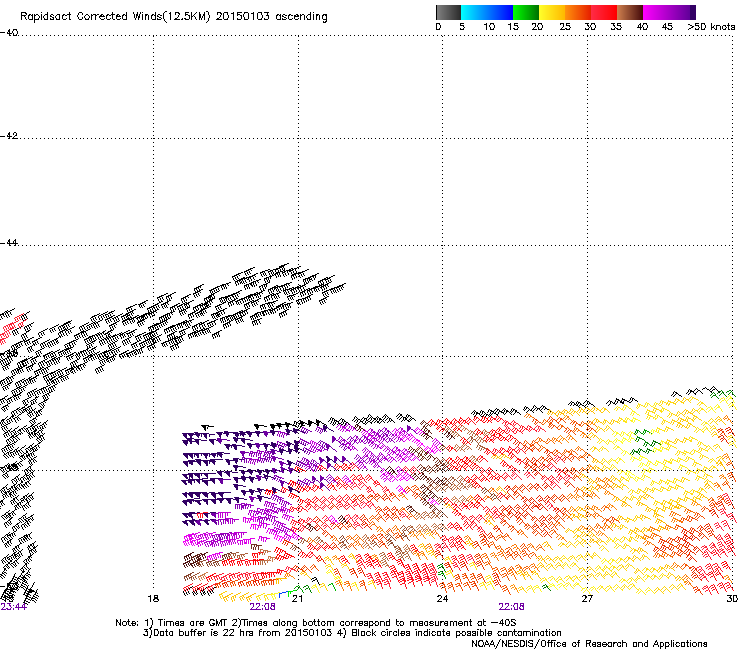
Task: Click the purple '23:44' swath time label
Action: [14, 607]
